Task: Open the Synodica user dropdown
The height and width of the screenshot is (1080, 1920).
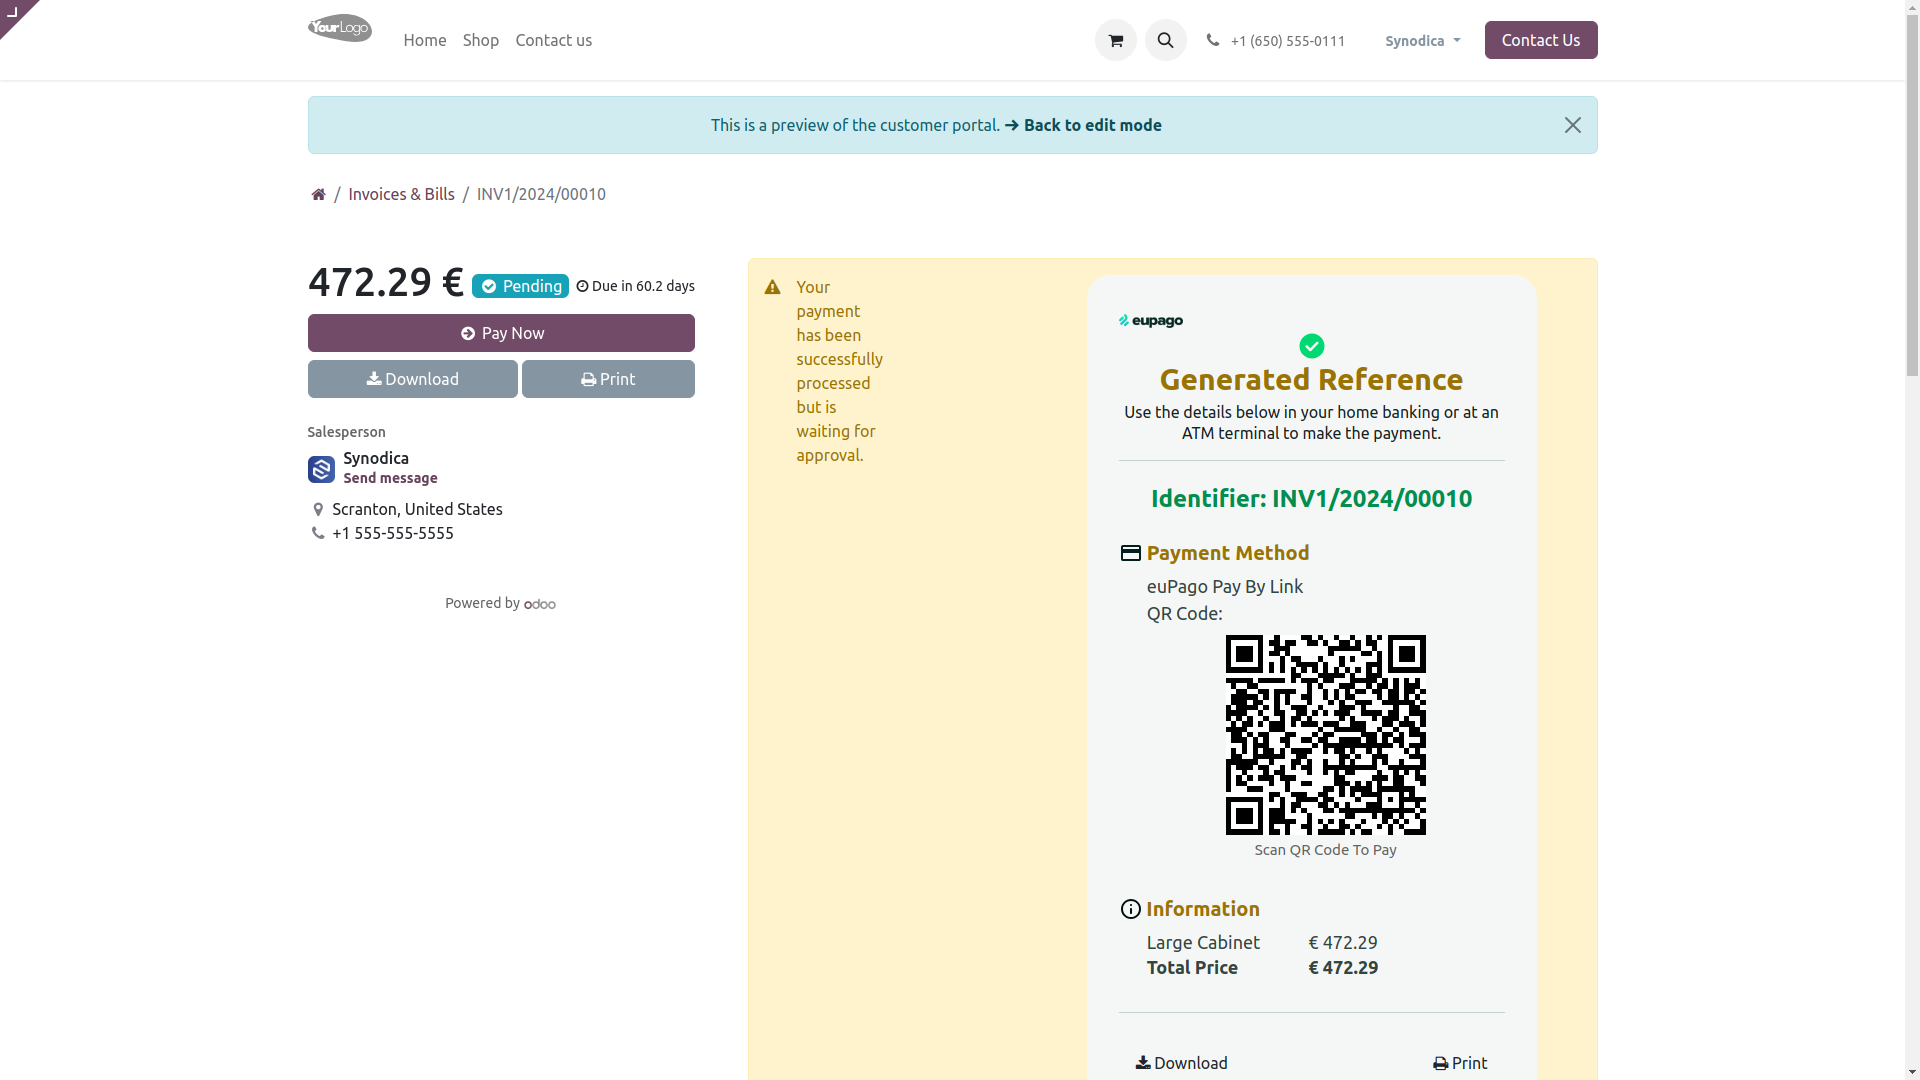Action: pyautogui.click(x=1422, y=41)
